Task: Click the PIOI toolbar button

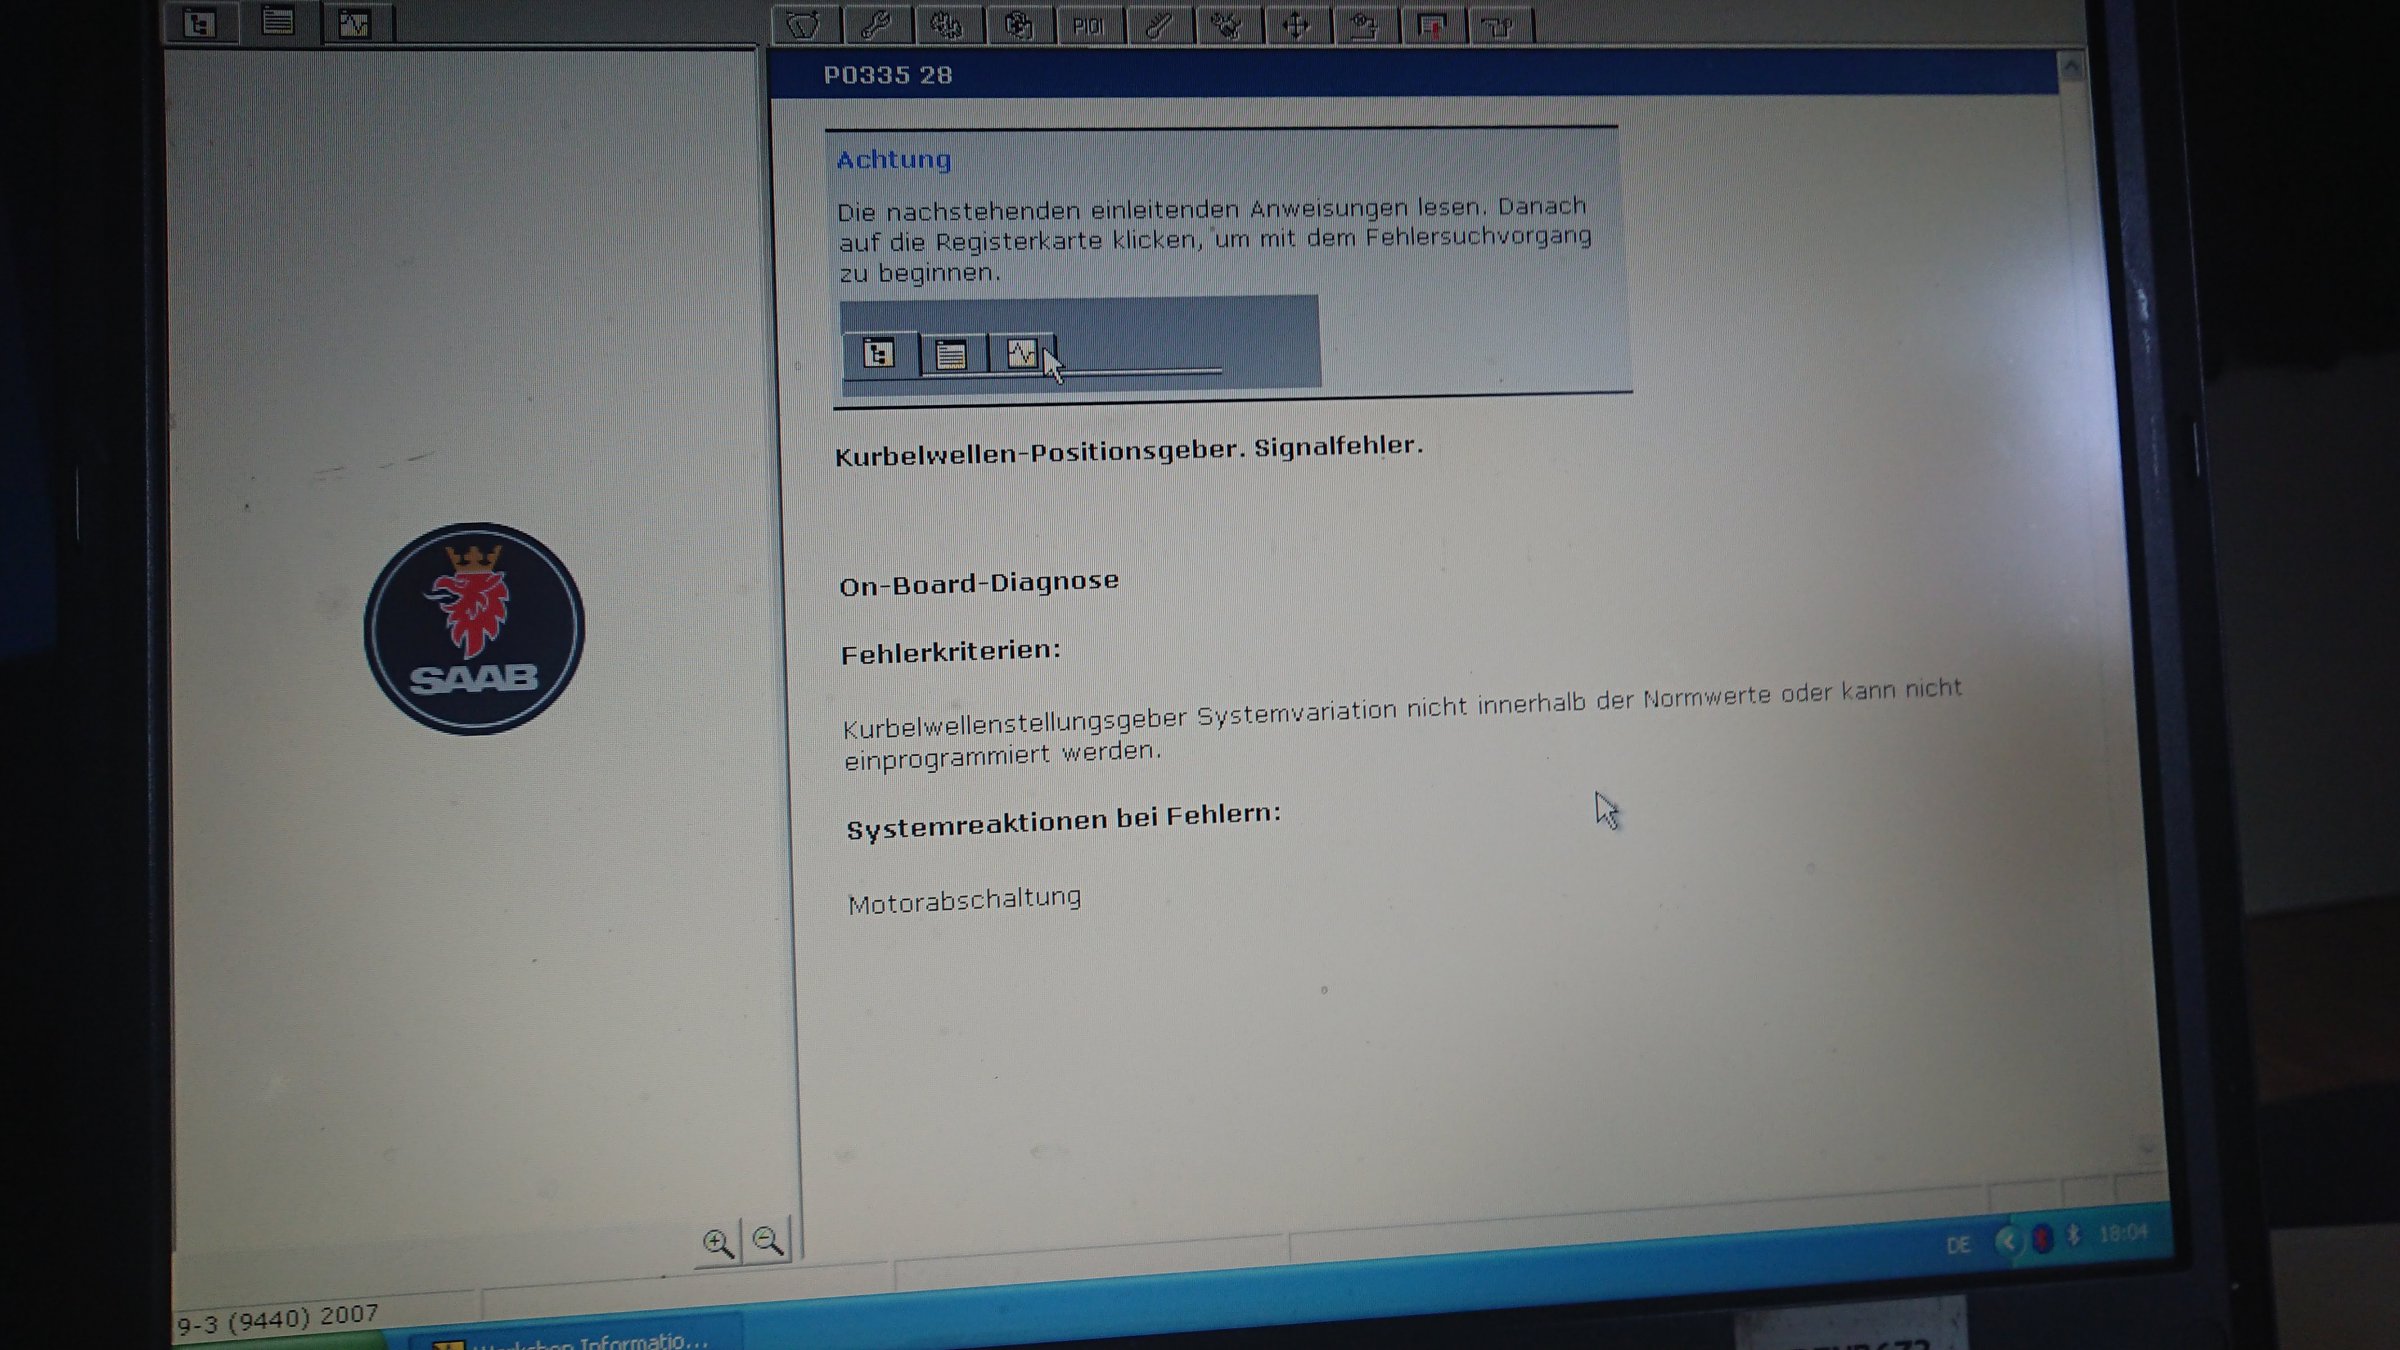Action: pyautogui.click(x=1089, y=25)
